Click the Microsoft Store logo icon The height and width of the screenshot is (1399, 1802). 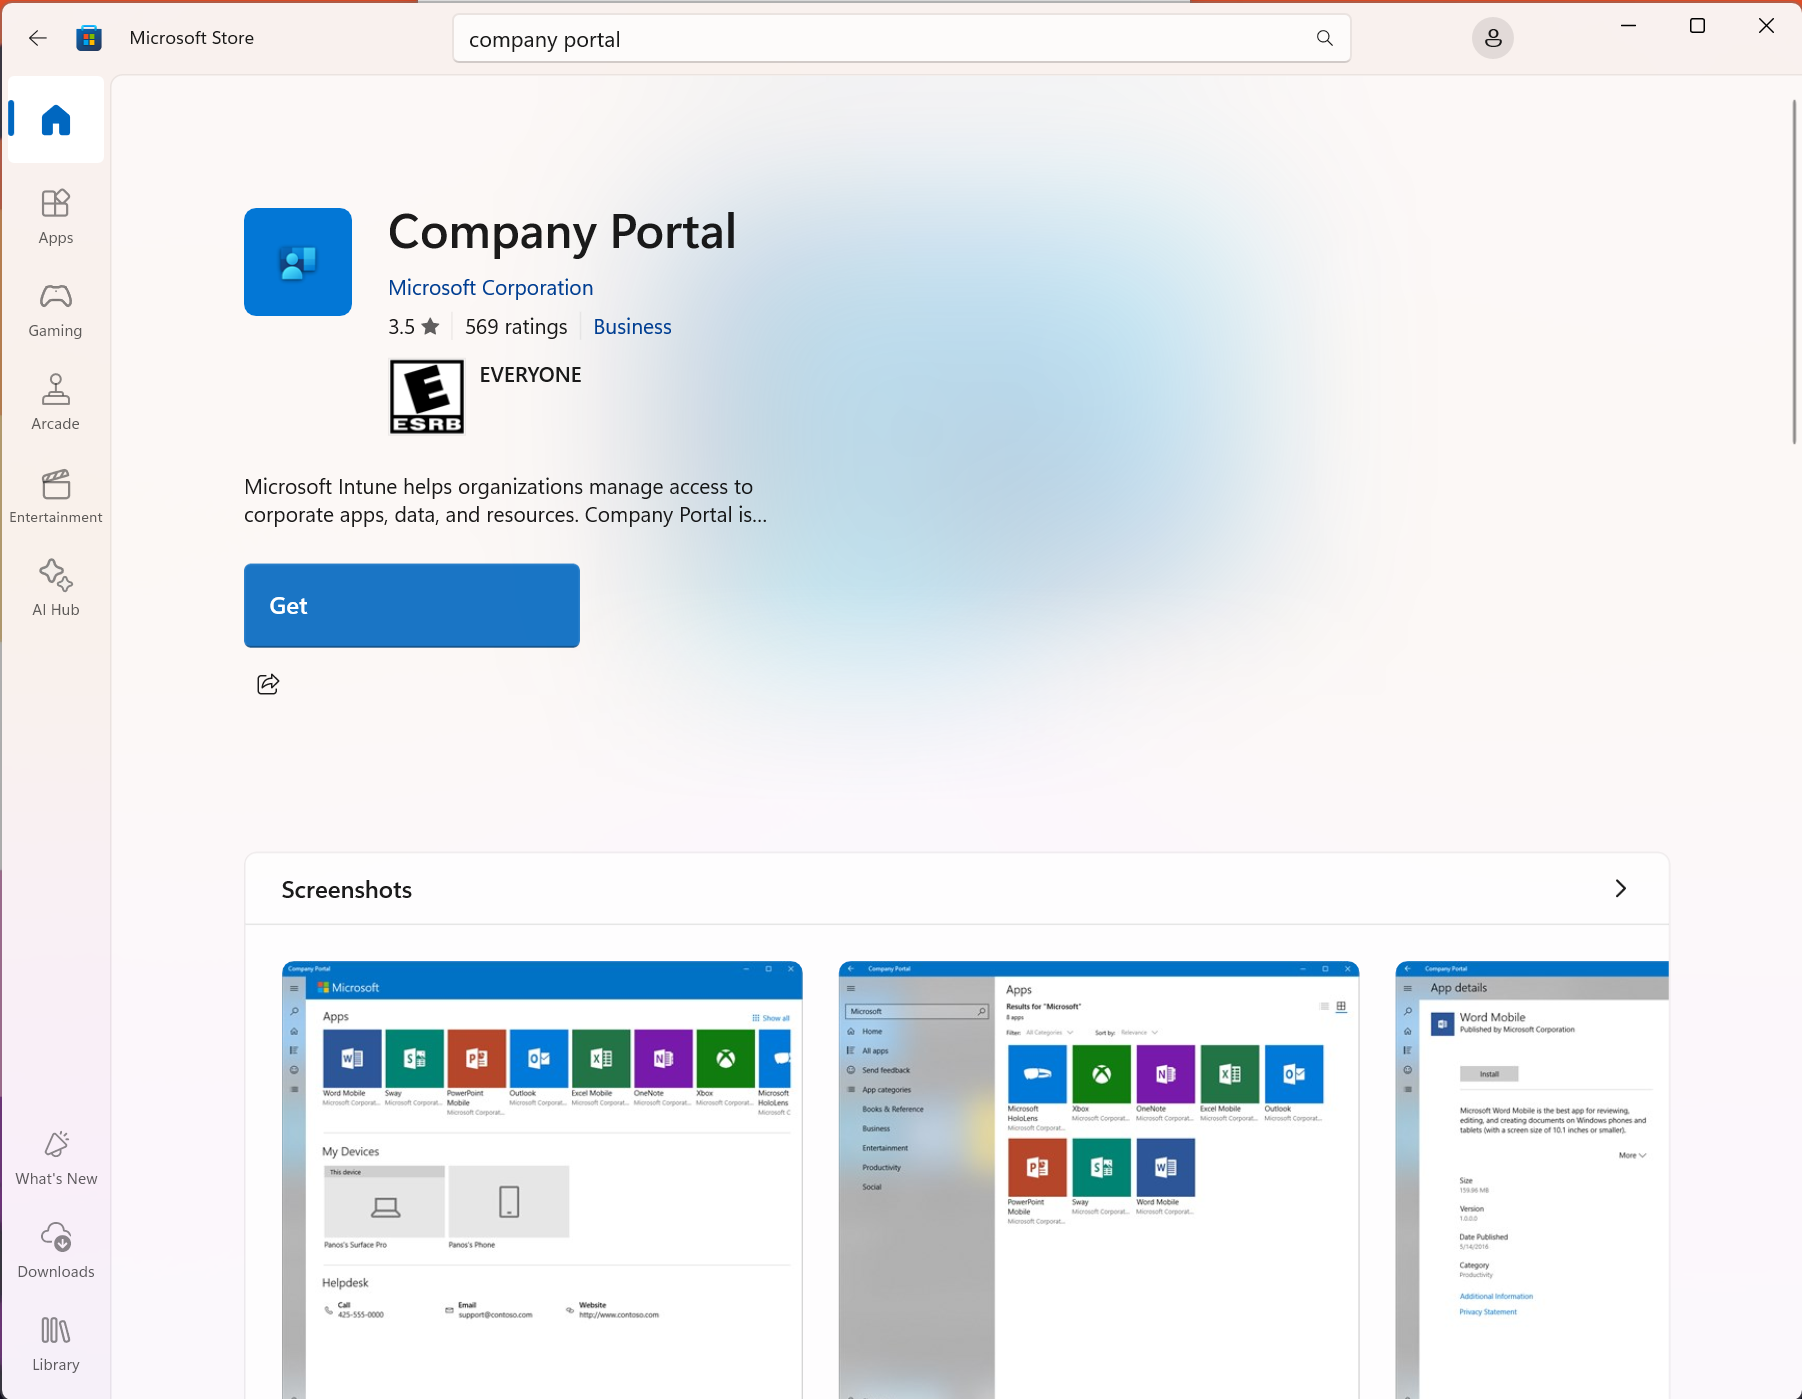(89, 38)
